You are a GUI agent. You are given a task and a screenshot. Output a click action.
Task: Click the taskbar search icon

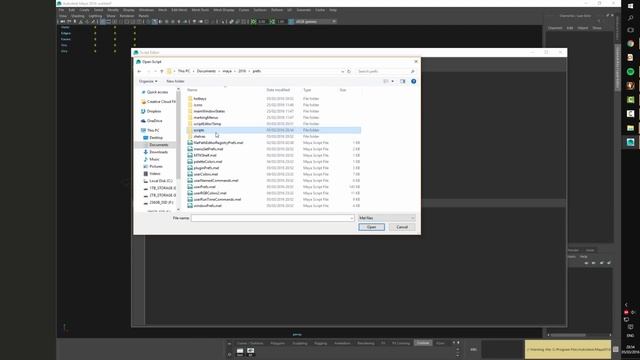[631, 18]
